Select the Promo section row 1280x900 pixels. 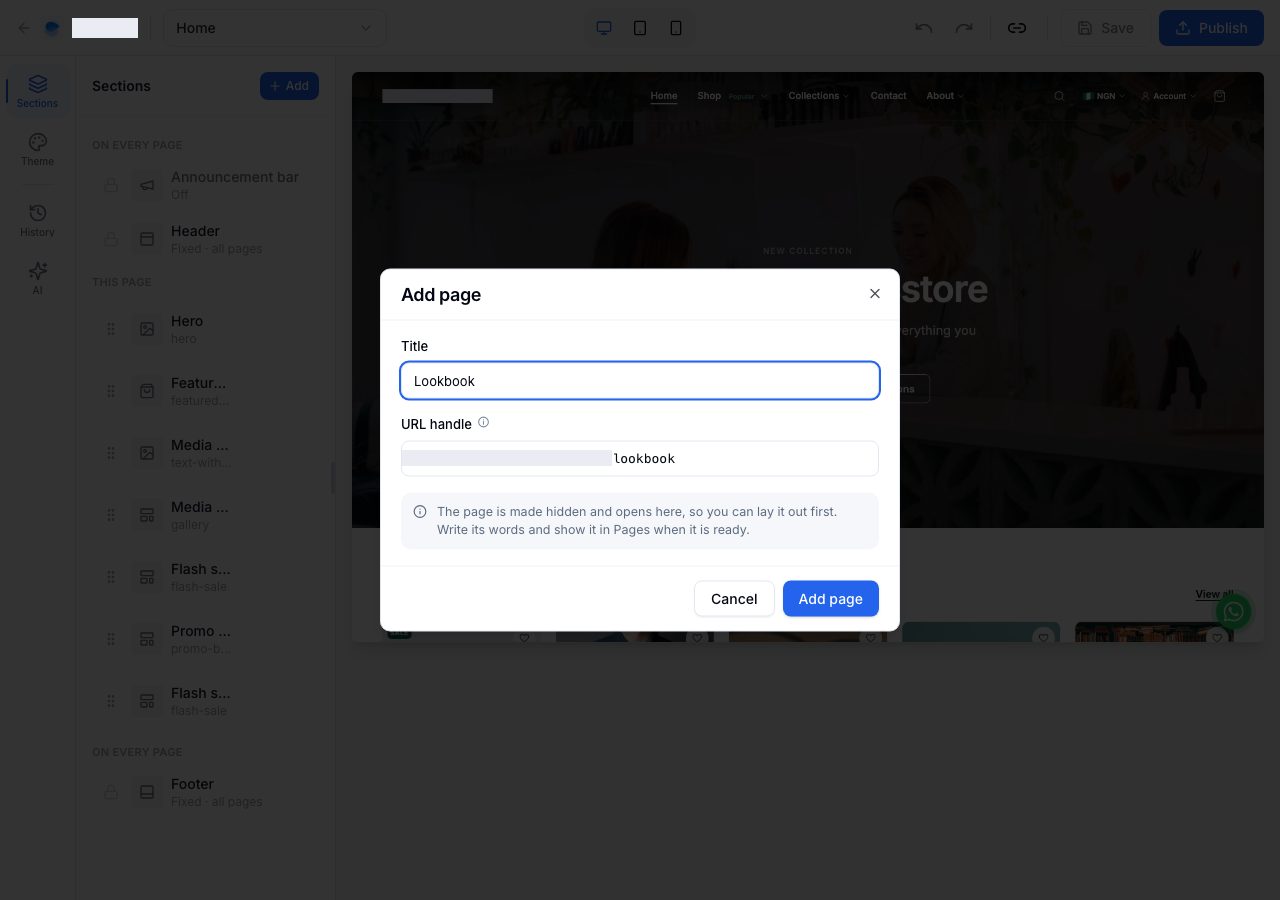(x=205, y=639)
